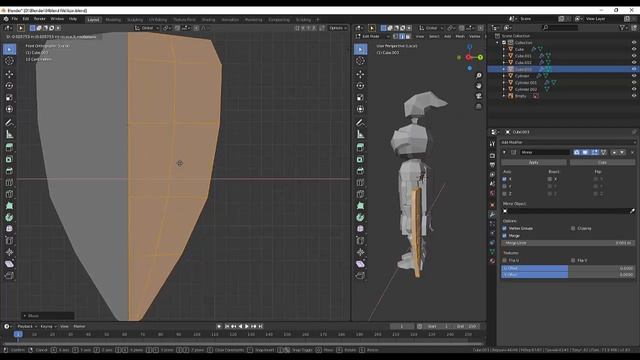Image resolution: width=640 pixels, height=360 pixels.
Task: Hide Cube.001 using its eye icon
Action: (x=633, y=56)
